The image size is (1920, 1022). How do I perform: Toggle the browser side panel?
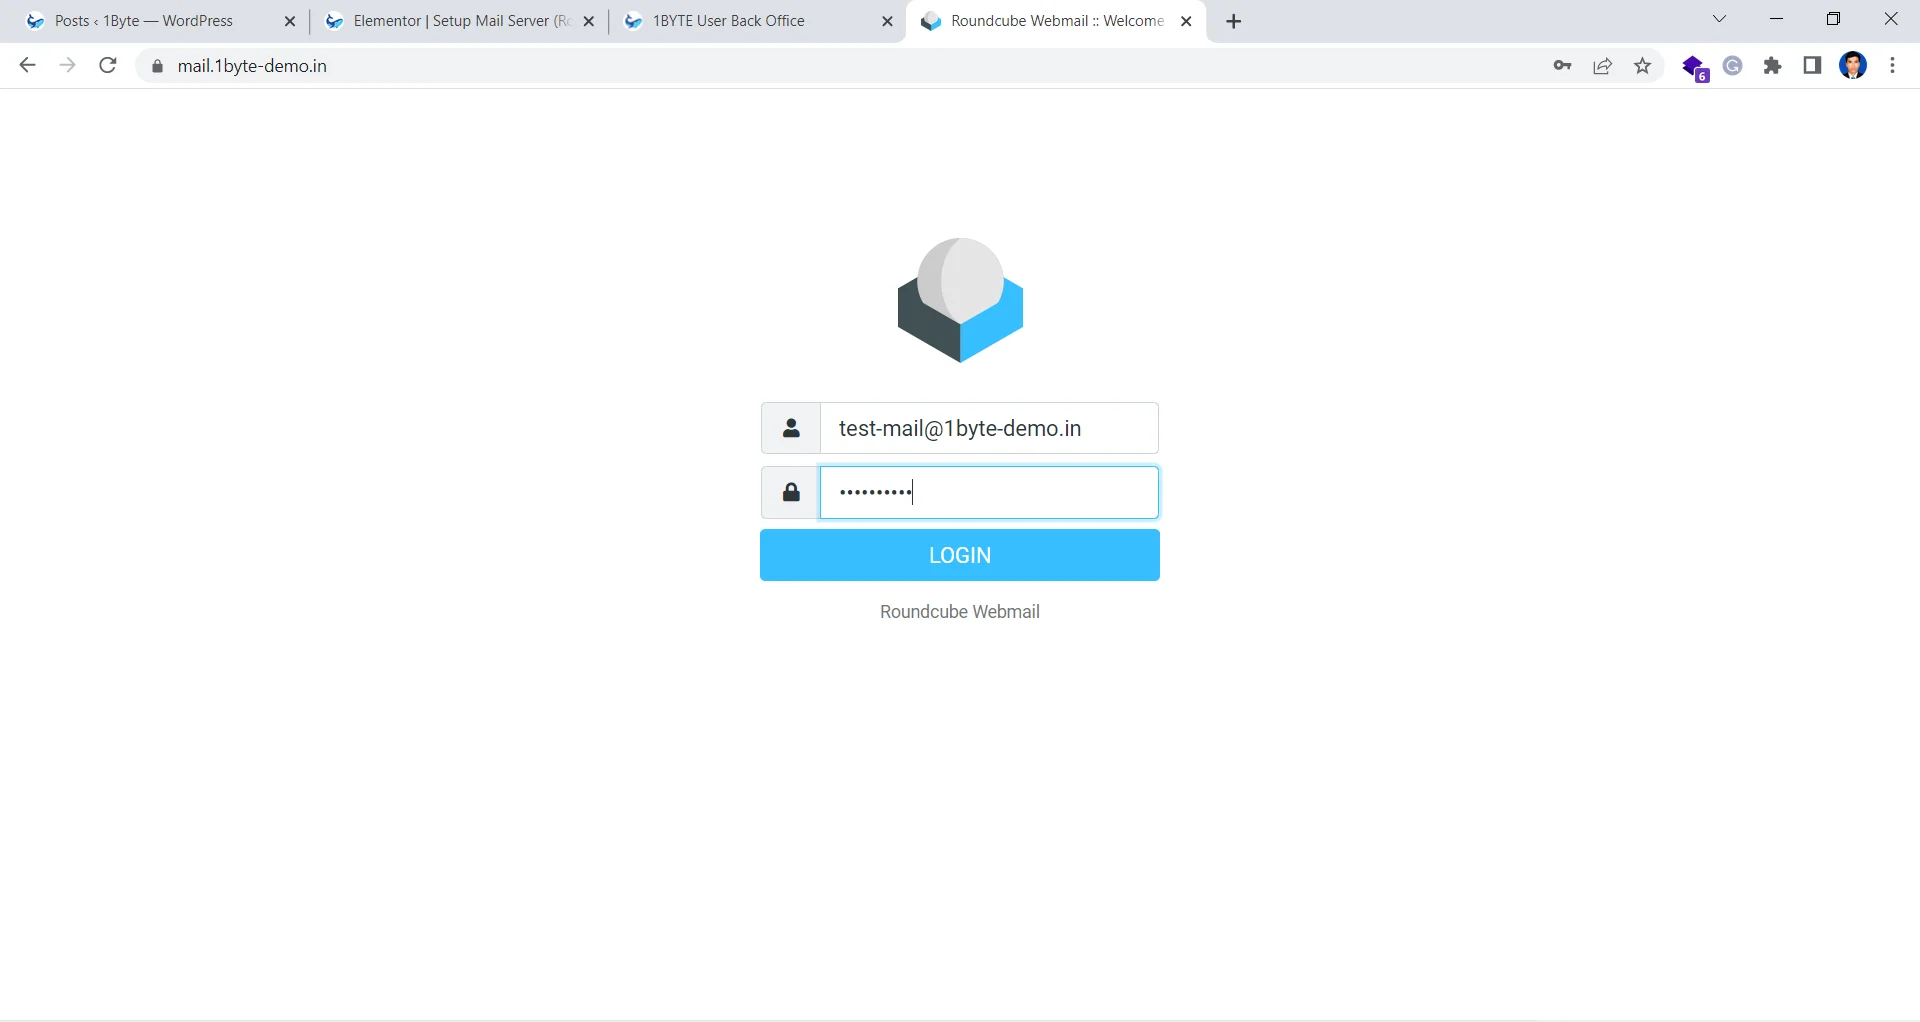(1812, 66)
